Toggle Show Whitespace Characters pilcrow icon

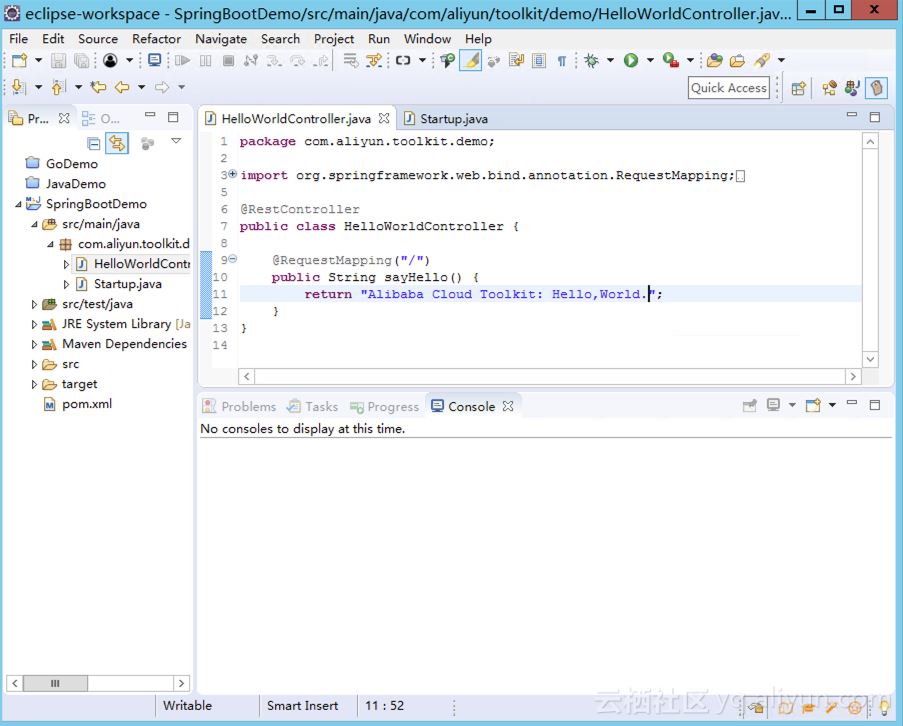[561, 60]
